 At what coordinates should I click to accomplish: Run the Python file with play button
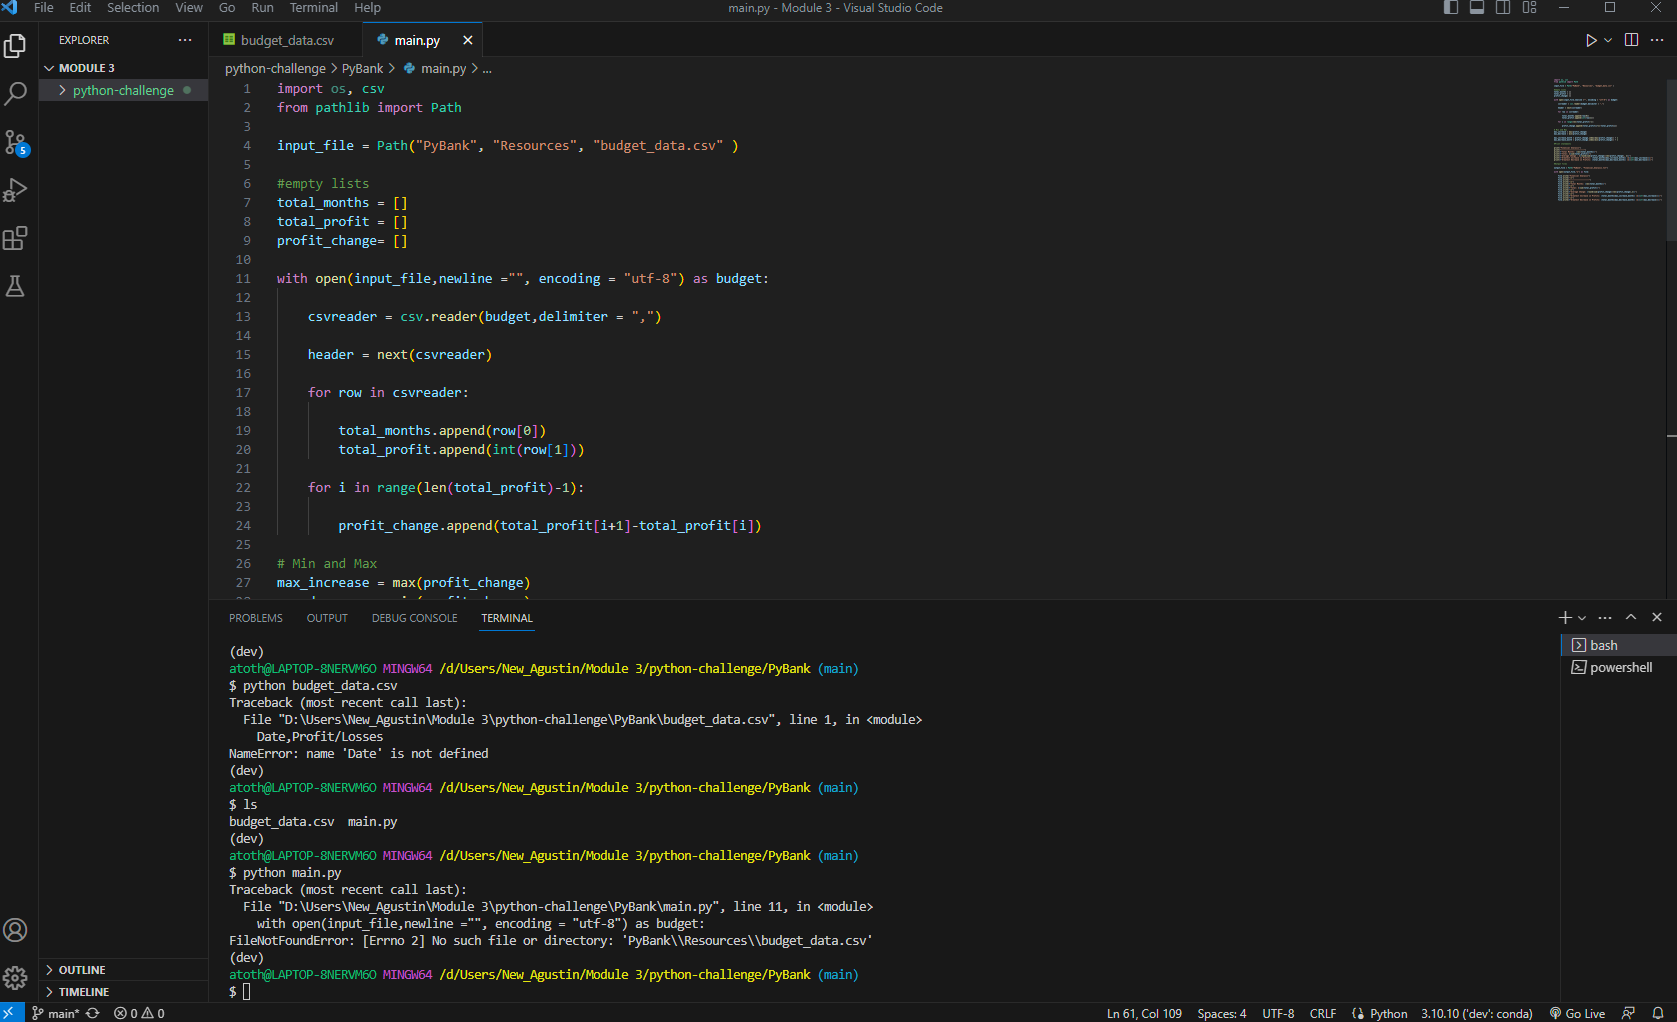(x=1590, y=40)
